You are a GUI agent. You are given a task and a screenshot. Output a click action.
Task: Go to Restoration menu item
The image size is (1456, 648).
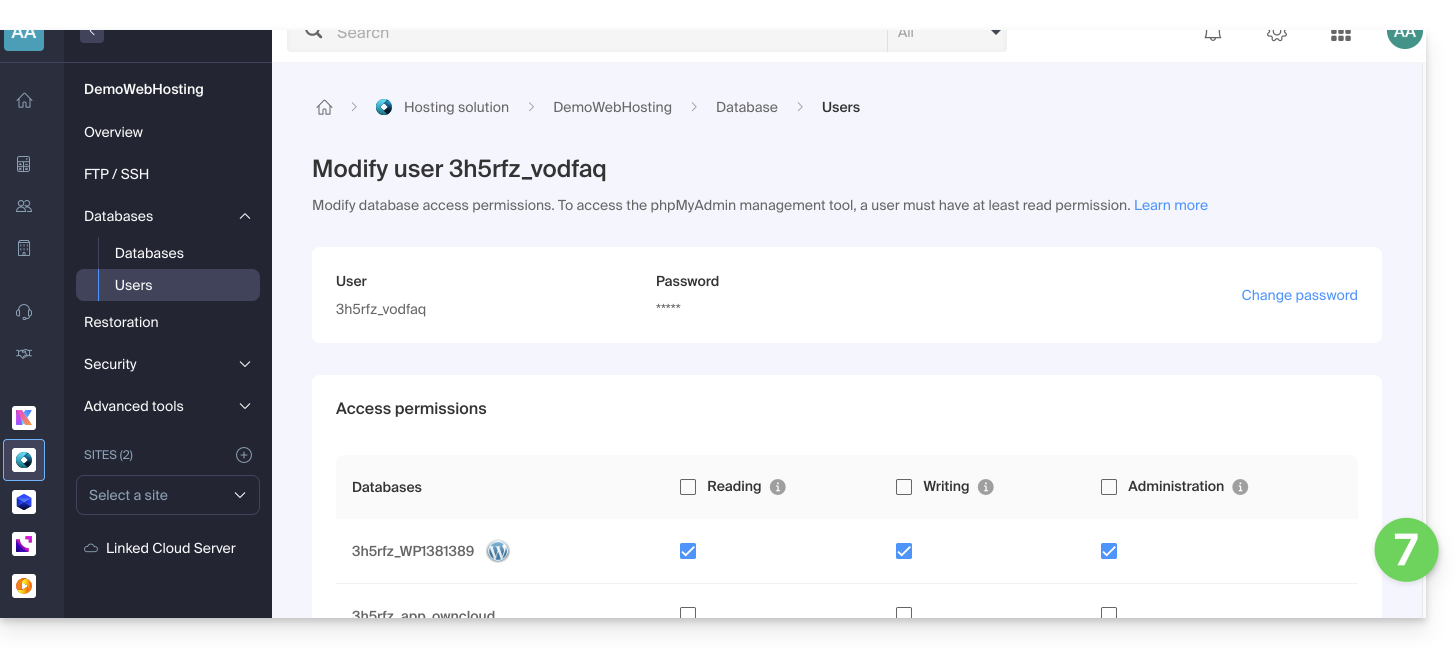pos(121,322)
